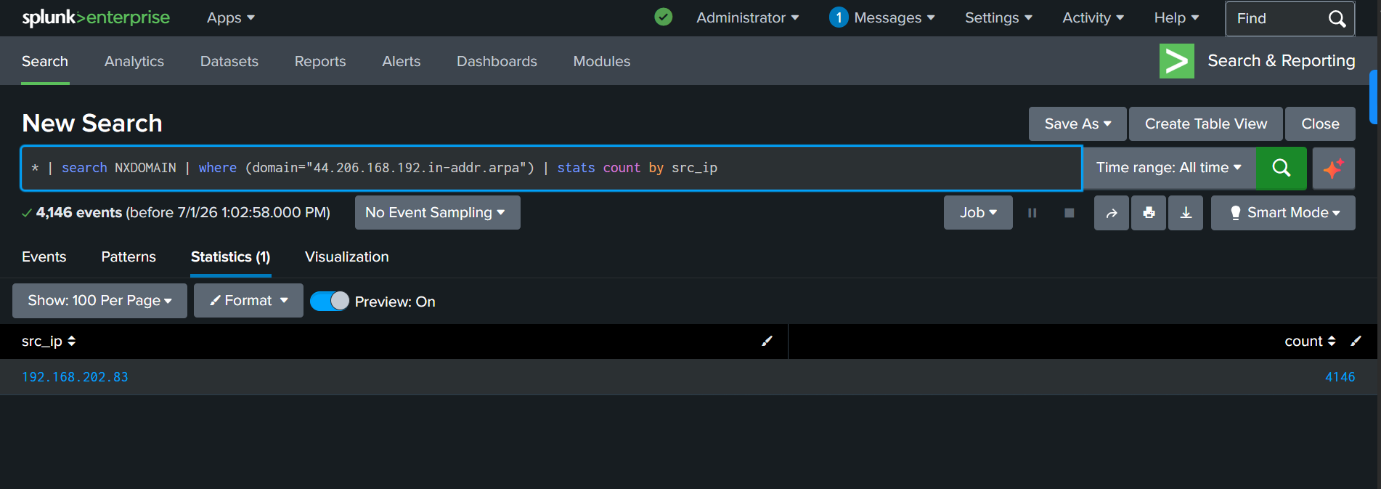Switch to Visualization tab
The height and width of the screenshot is (489, 1381).
coord(347,257)
